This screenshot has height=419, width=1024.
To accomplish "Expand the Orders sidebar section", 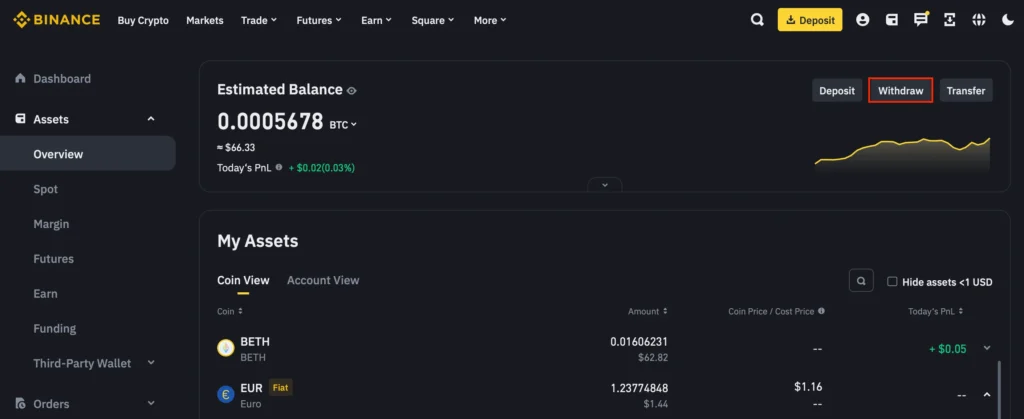I will [151, 403].
